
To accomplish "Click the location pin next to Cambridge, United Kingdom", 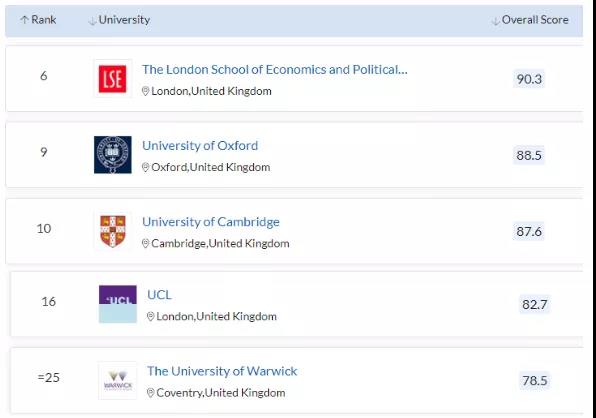I will [x=145, y=243].
